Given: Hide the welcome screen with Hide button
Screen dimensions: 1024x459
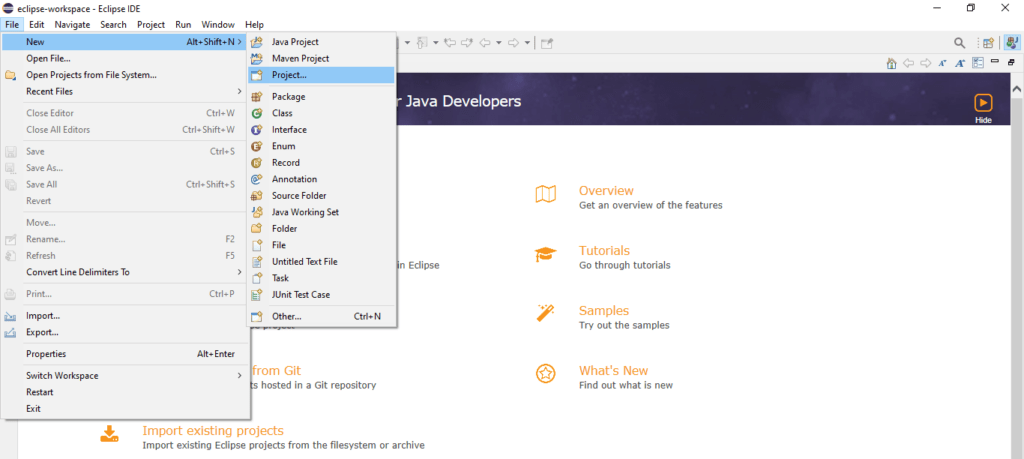Looking at the screenshot, I should (983, 109).
